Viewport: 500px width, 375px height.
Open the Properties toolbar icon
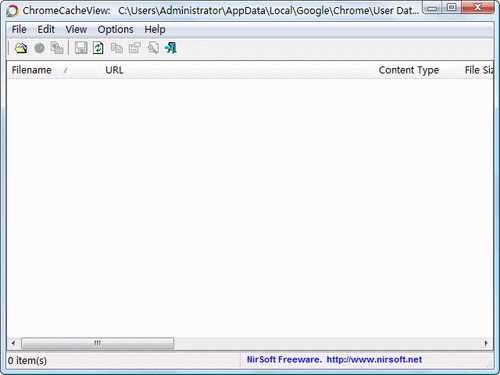pos(135,48)
